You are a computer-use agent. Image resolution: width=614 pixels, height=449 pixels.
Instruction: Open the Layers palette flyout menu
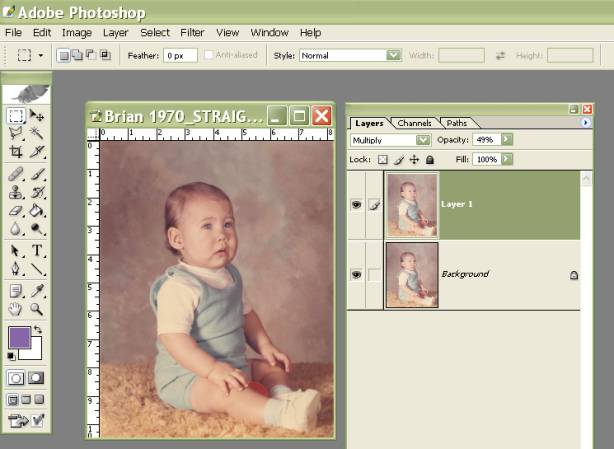pos(585,123)
